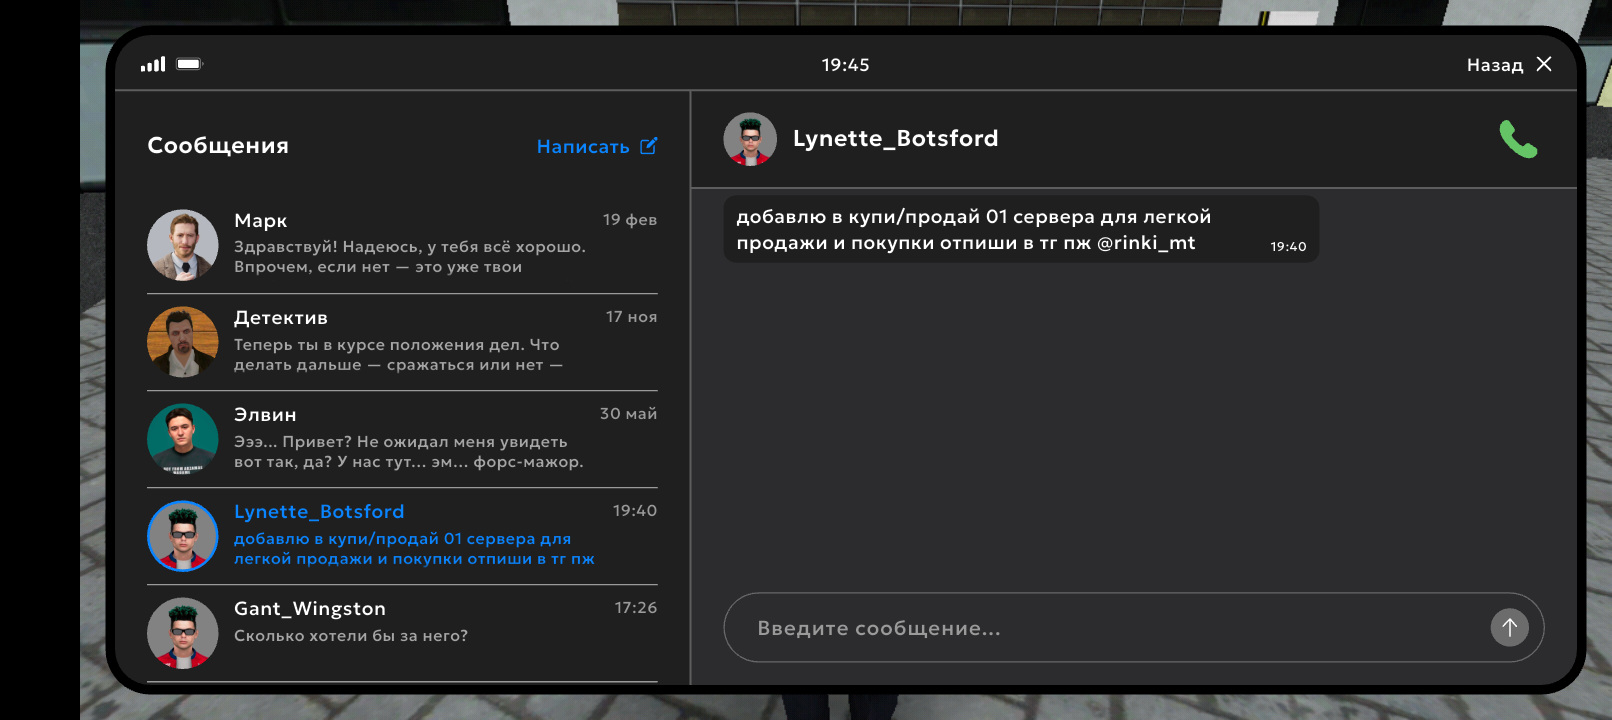Go back using Назад button

(x=1495, y=65)
